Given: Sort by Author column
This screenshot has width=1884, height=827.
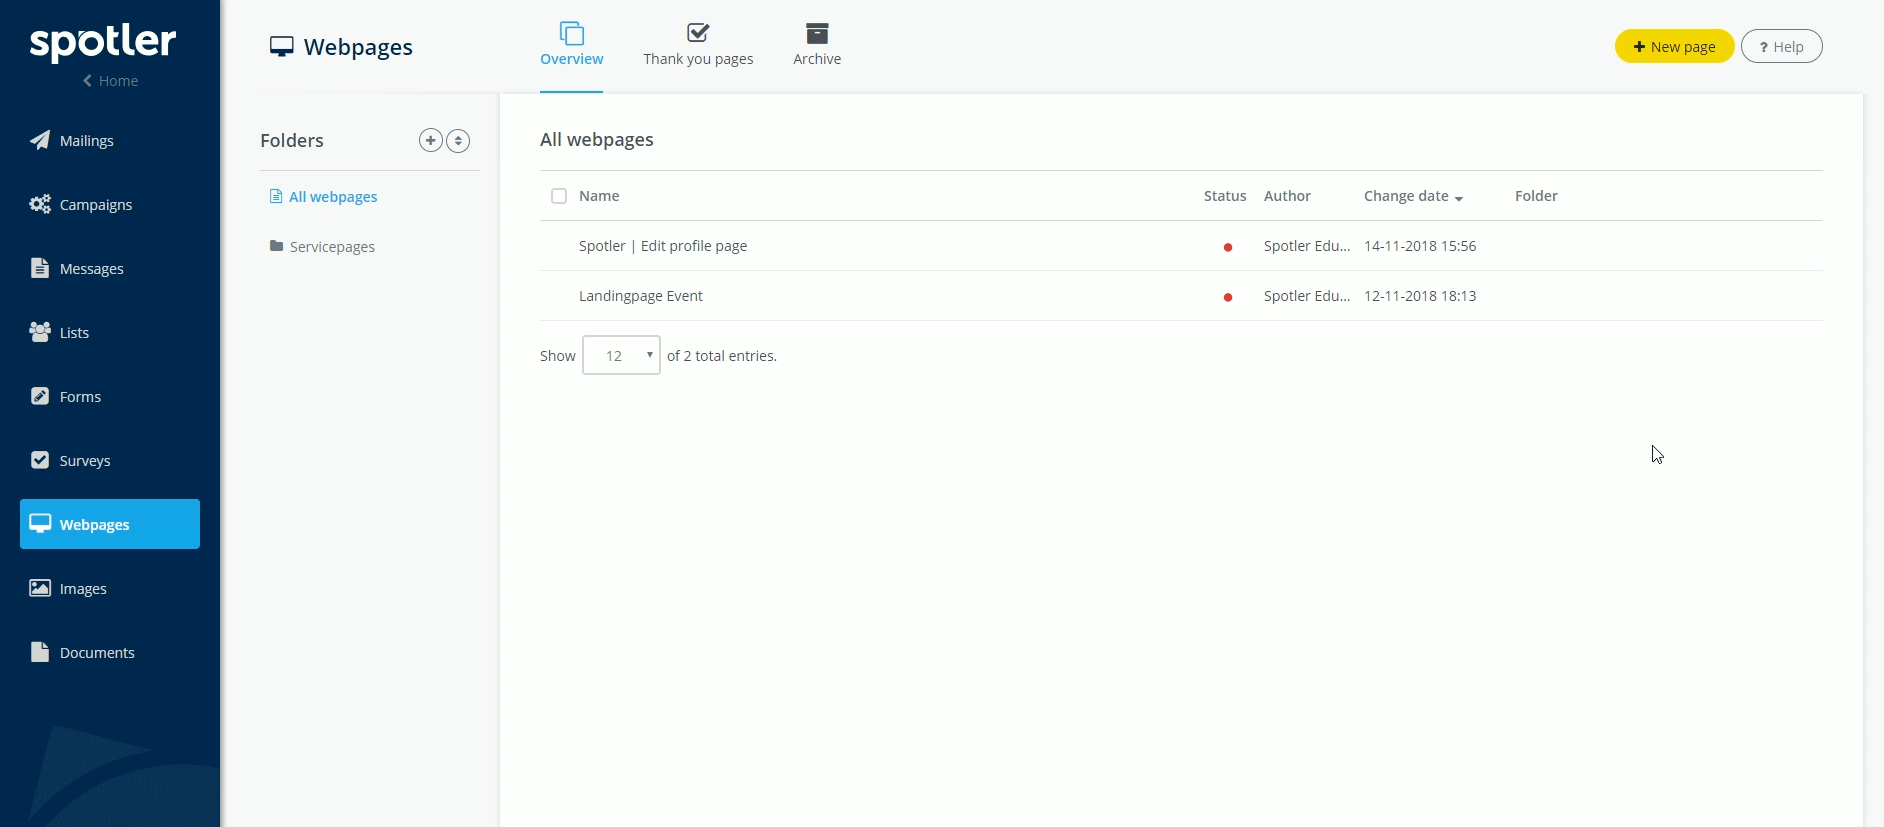Looking at the screenshot, I should 1287,196.
